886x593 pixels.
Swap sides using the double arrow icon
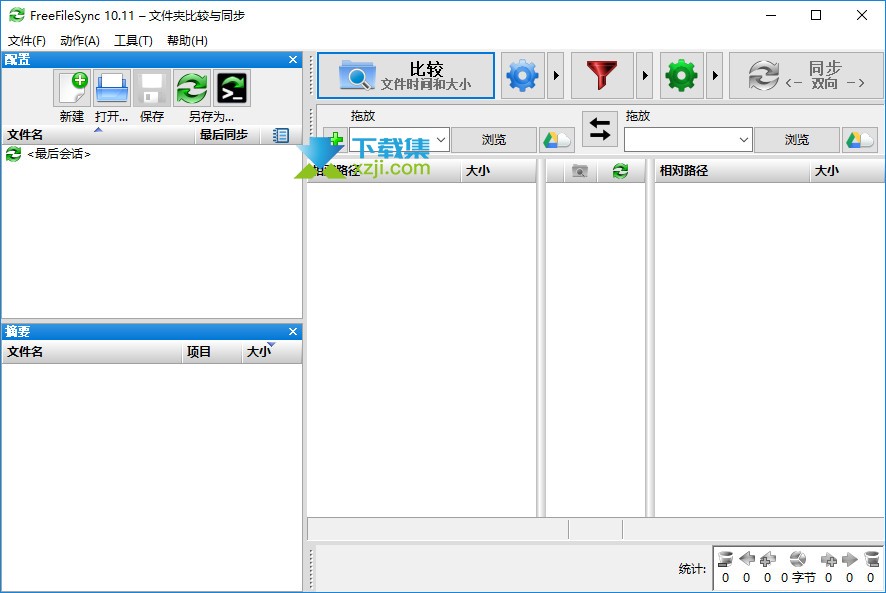tap(600, 129)
